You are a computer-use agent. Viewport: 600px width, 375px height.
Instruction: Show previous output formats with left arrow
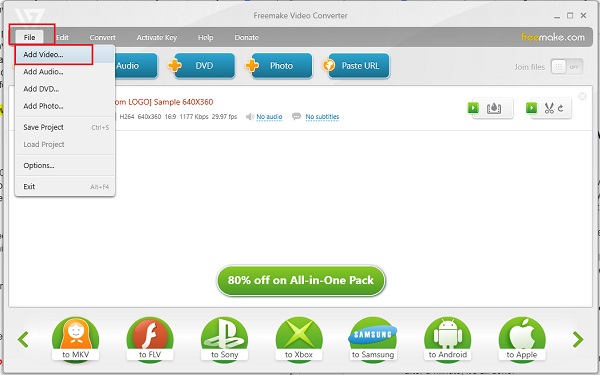[23, 339]
